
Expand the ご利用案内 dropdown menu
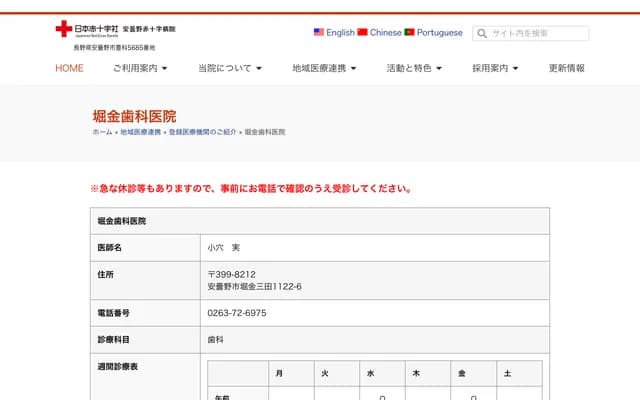pos(140,68)
